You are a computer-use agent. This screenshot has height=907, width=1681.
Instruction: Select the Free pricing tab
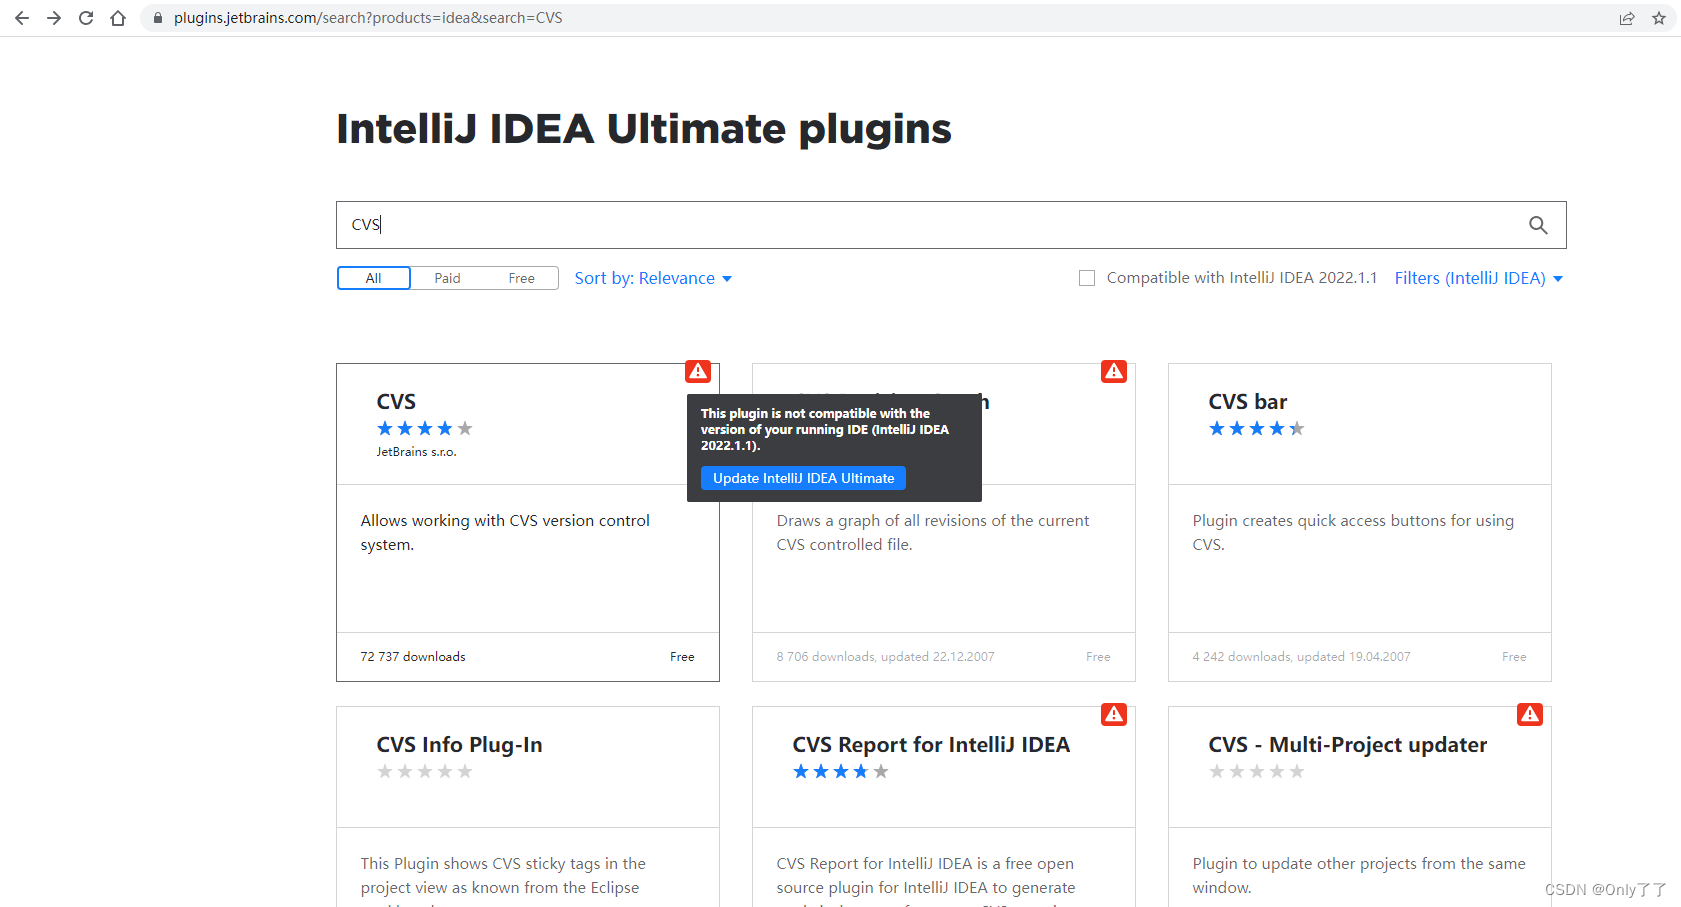coord(521,278)
